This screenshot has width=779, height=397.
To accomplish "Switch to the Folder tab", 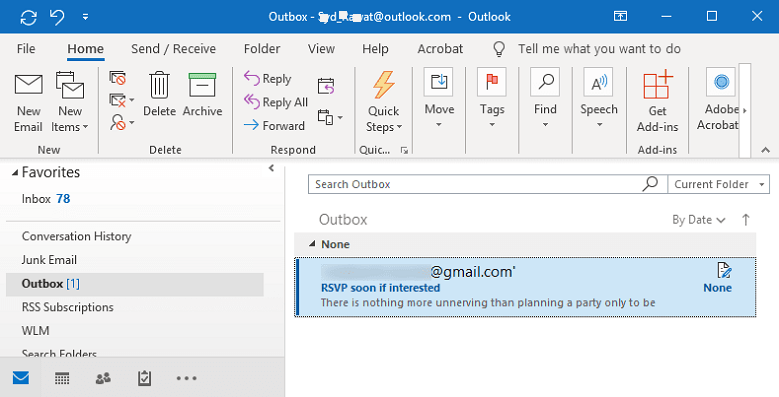I will [262, 49].
